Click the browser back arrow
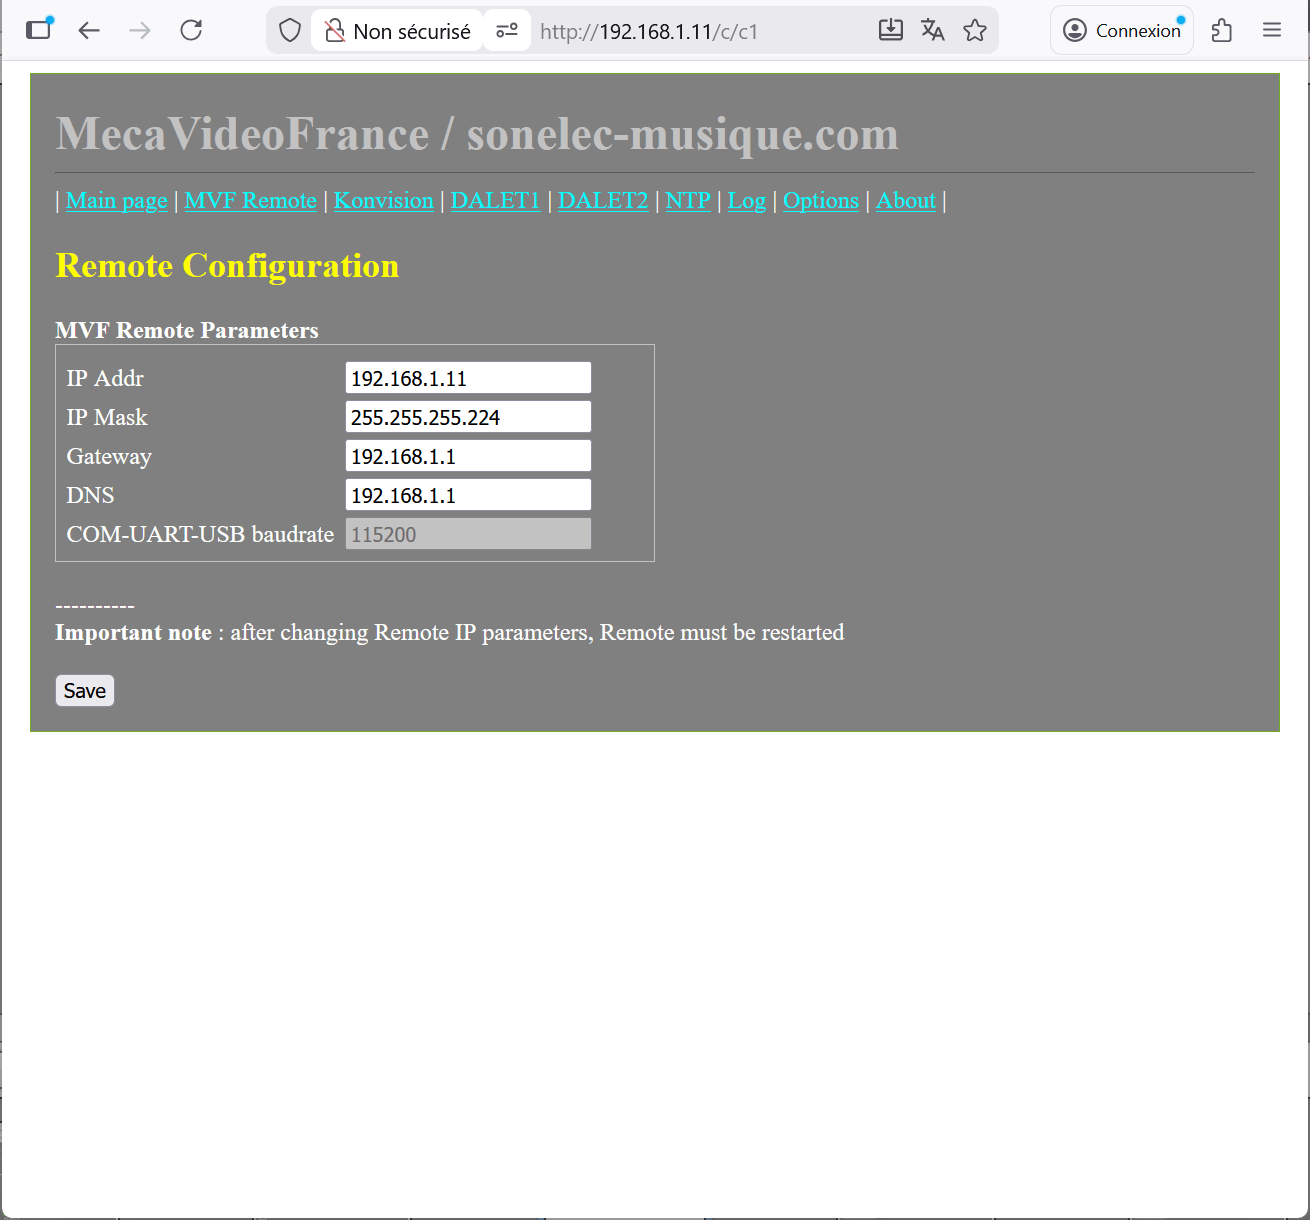1310x1220 pixels. tap(89, 30)
